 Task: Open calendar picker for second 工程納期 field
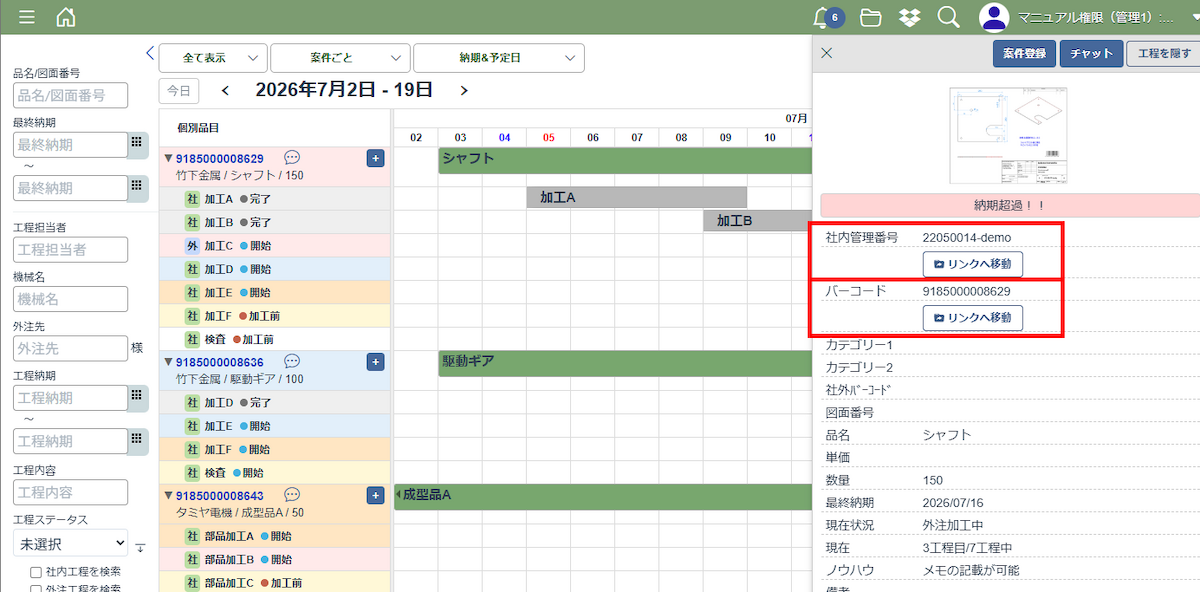tap(138, 441)
